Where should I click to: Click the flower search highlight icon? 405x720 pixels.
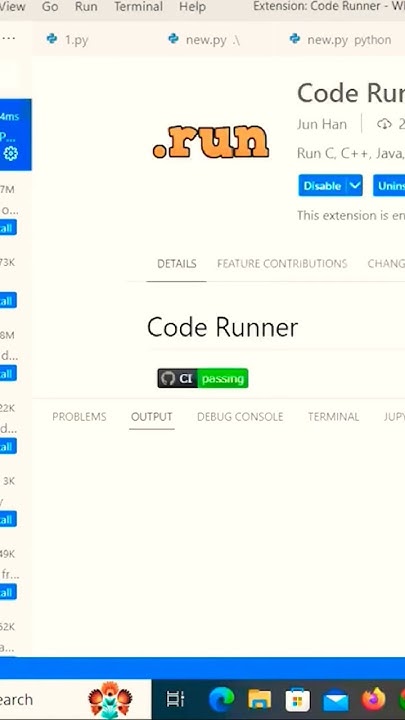[x=110, y=699]
